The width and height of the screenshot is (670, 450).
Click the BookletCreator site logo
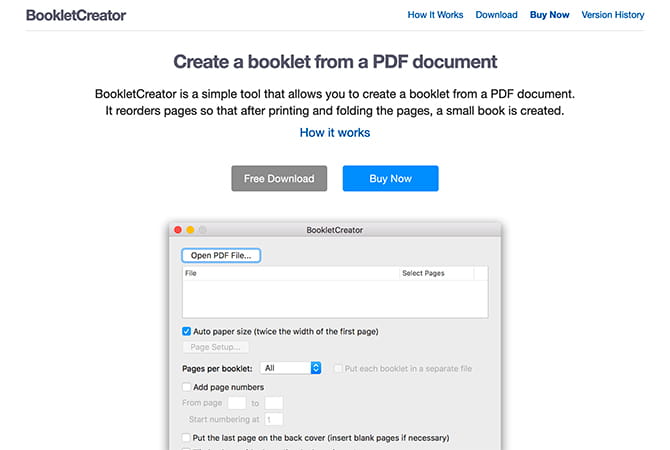pos(76,15)
